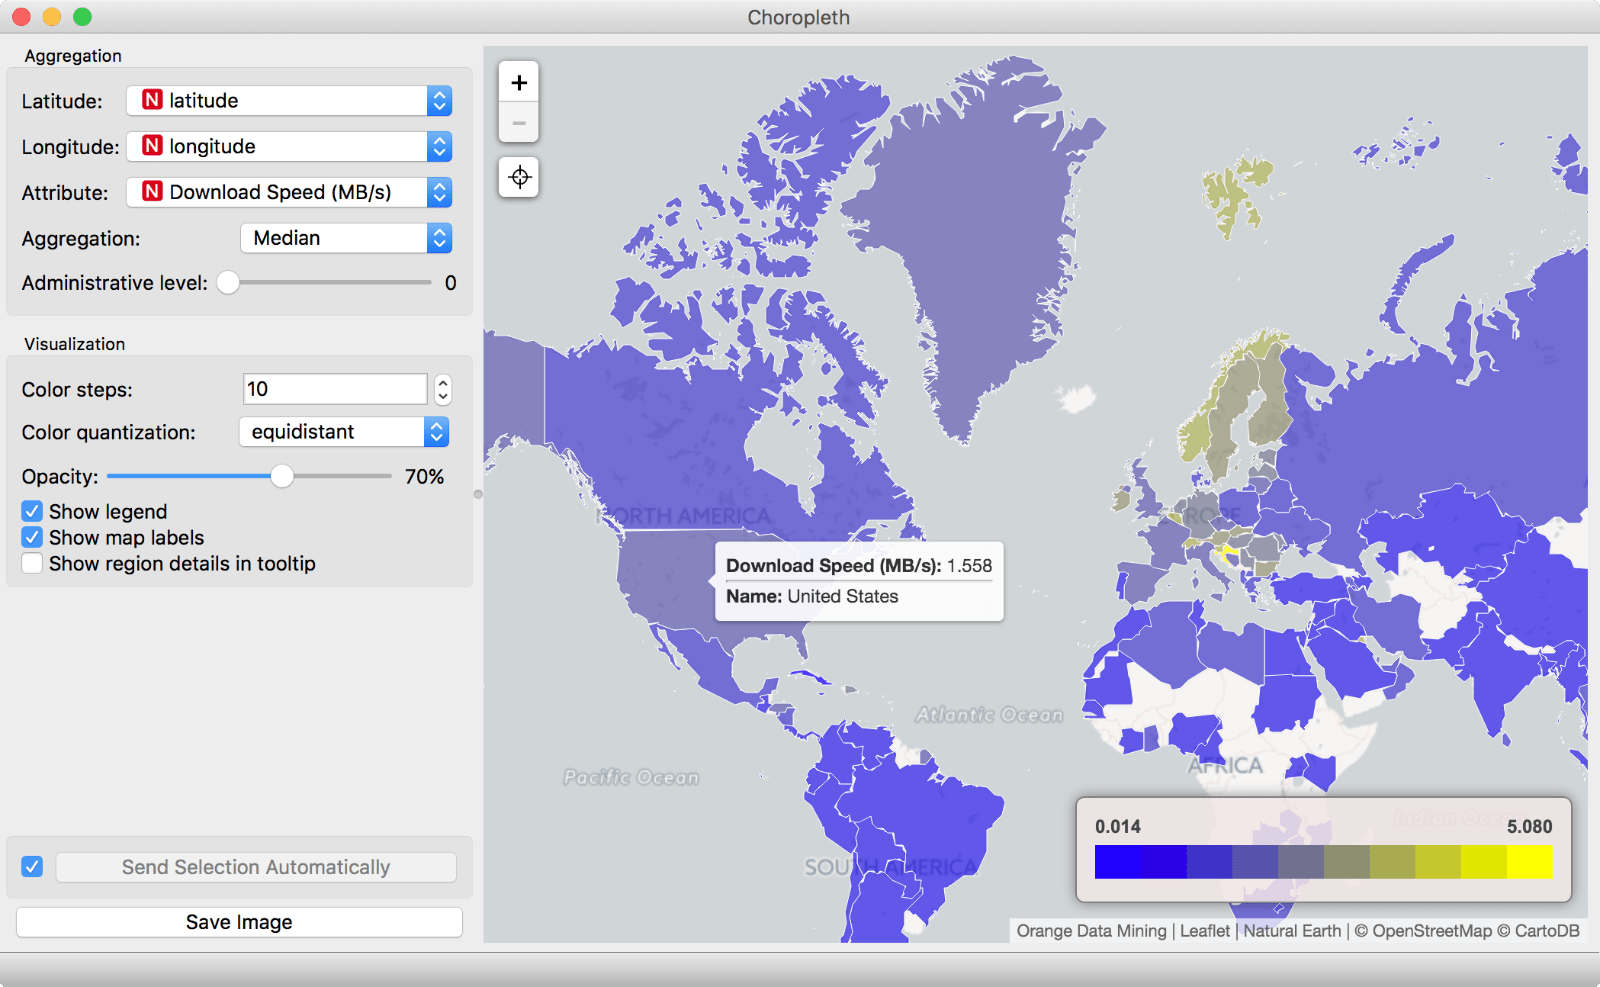Viewport: 1600px width, 987px height.
Task: Click the Opacity 70% value label
Action: [424, 477]
